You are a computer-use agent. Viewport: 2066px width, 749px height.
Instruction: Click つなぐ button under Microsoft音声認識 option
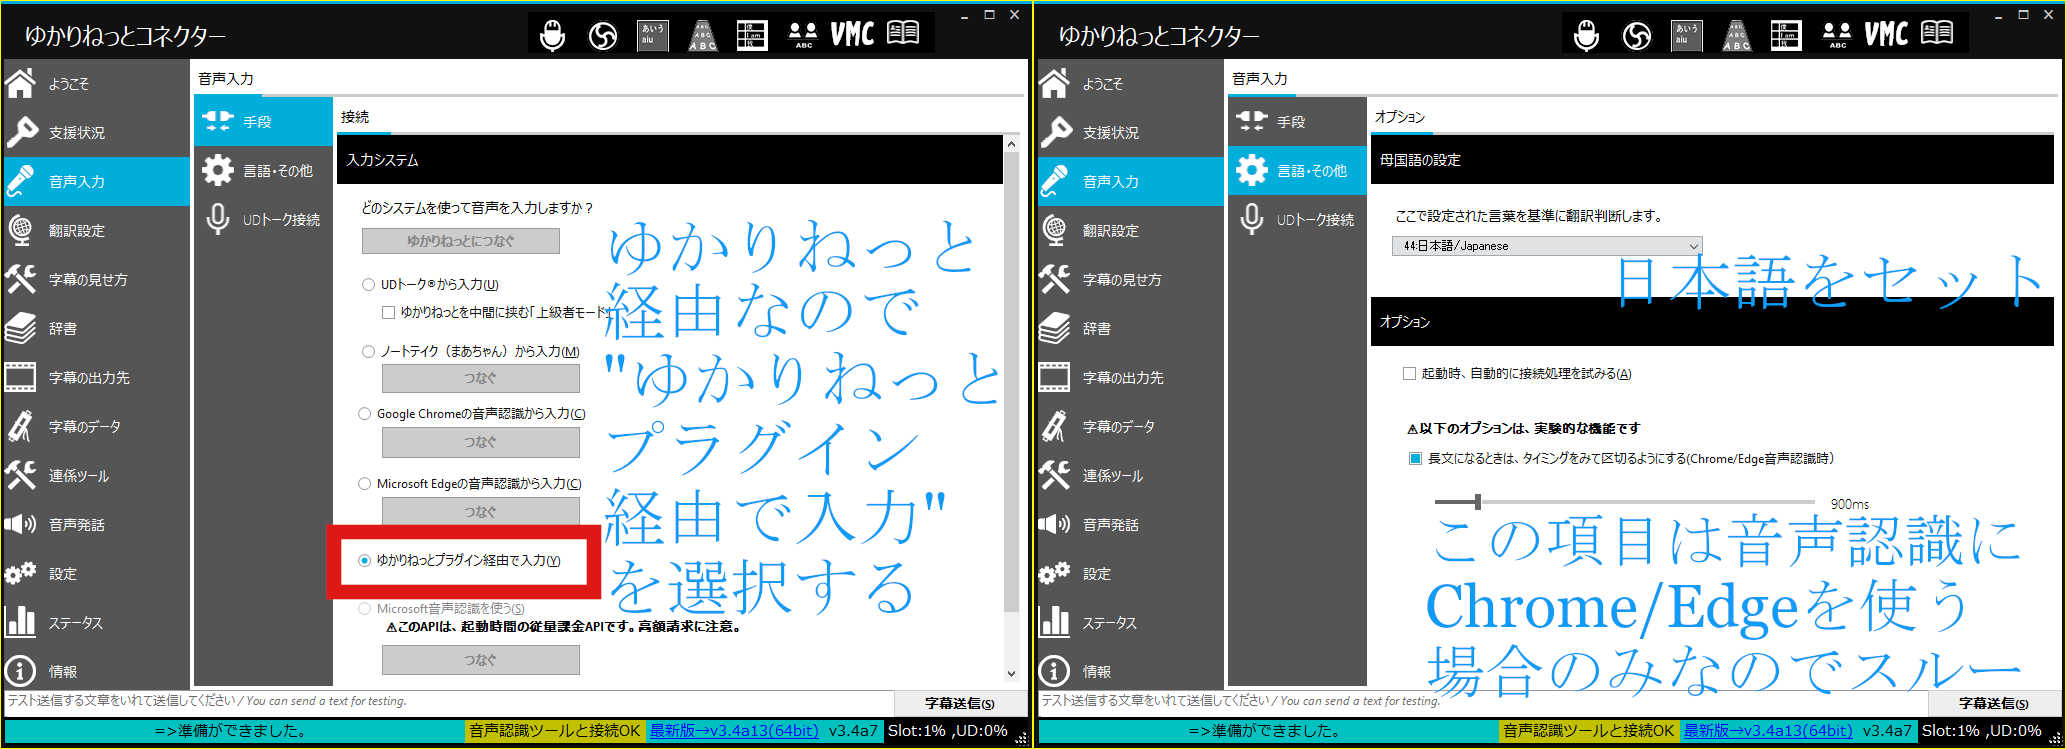480,660
